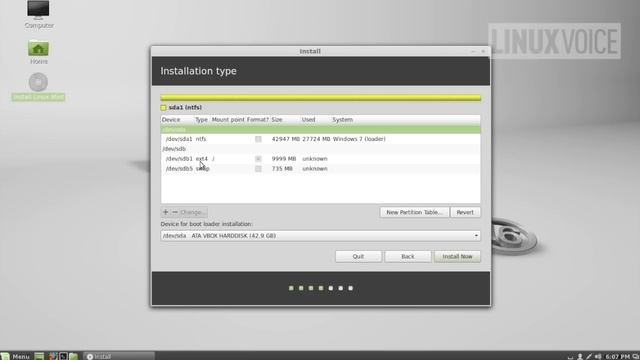Open the network connection tray icon
640x360 pixels.
click(589, 357)
